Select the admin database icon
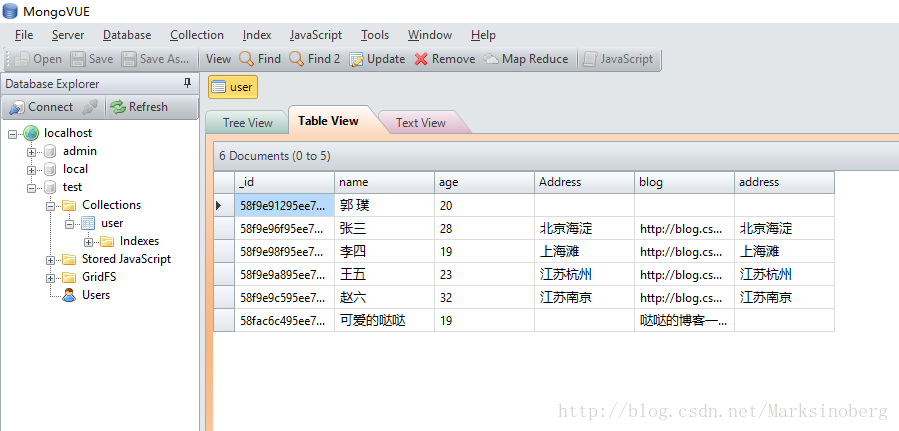This screenshot has height=431, width=899. 50,151
